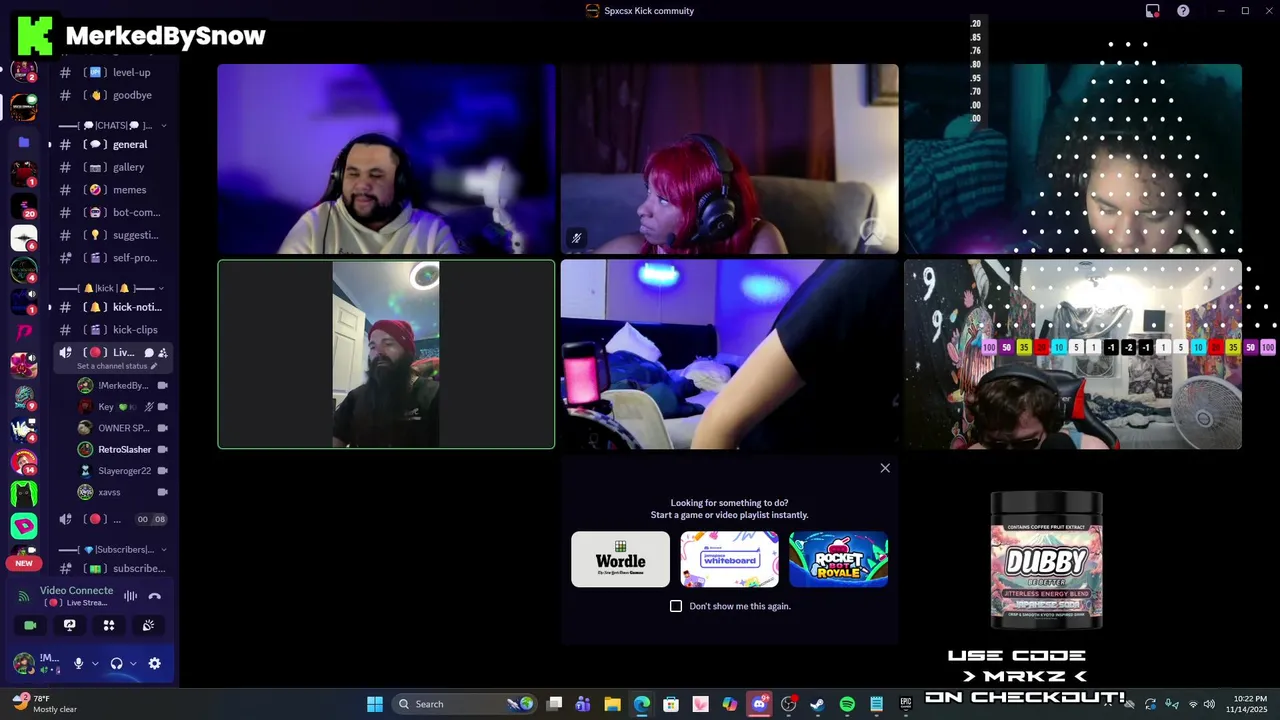Open black cat server icon

click(24, 493)
